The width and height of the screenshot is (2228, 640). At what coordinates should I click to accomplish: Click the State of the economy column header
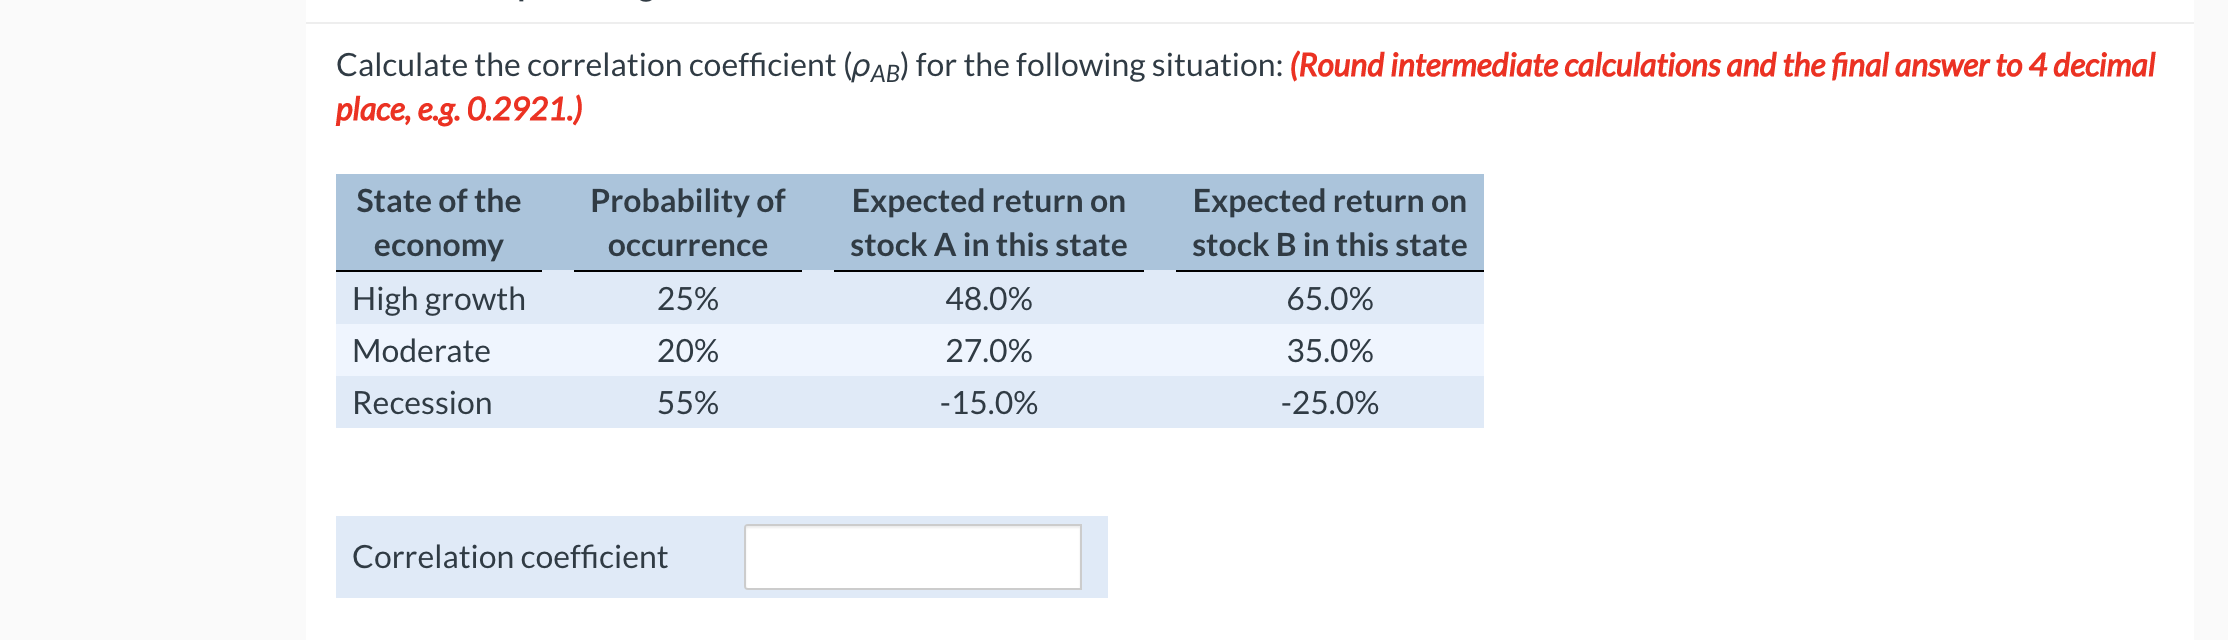tap(438, 222)
